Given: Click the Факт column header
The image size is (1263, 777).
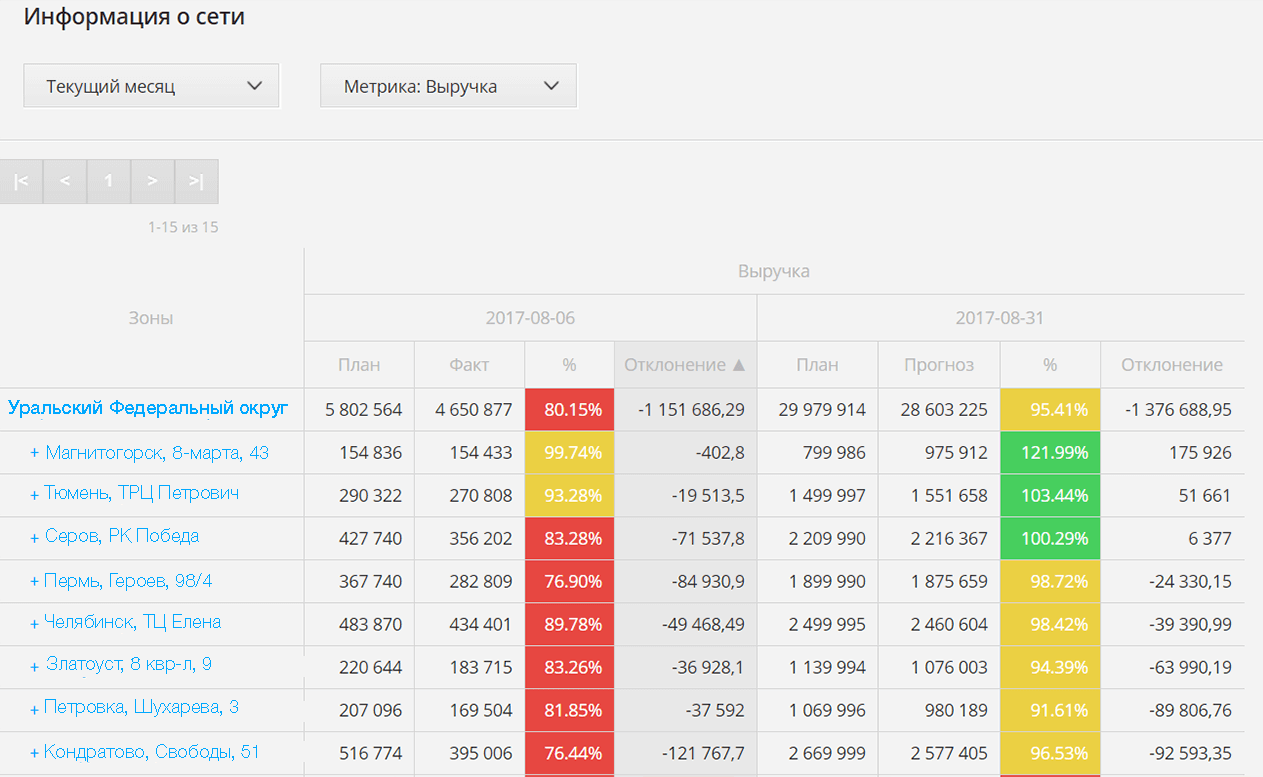Looking at the screenshot, I should click(469, 365).
